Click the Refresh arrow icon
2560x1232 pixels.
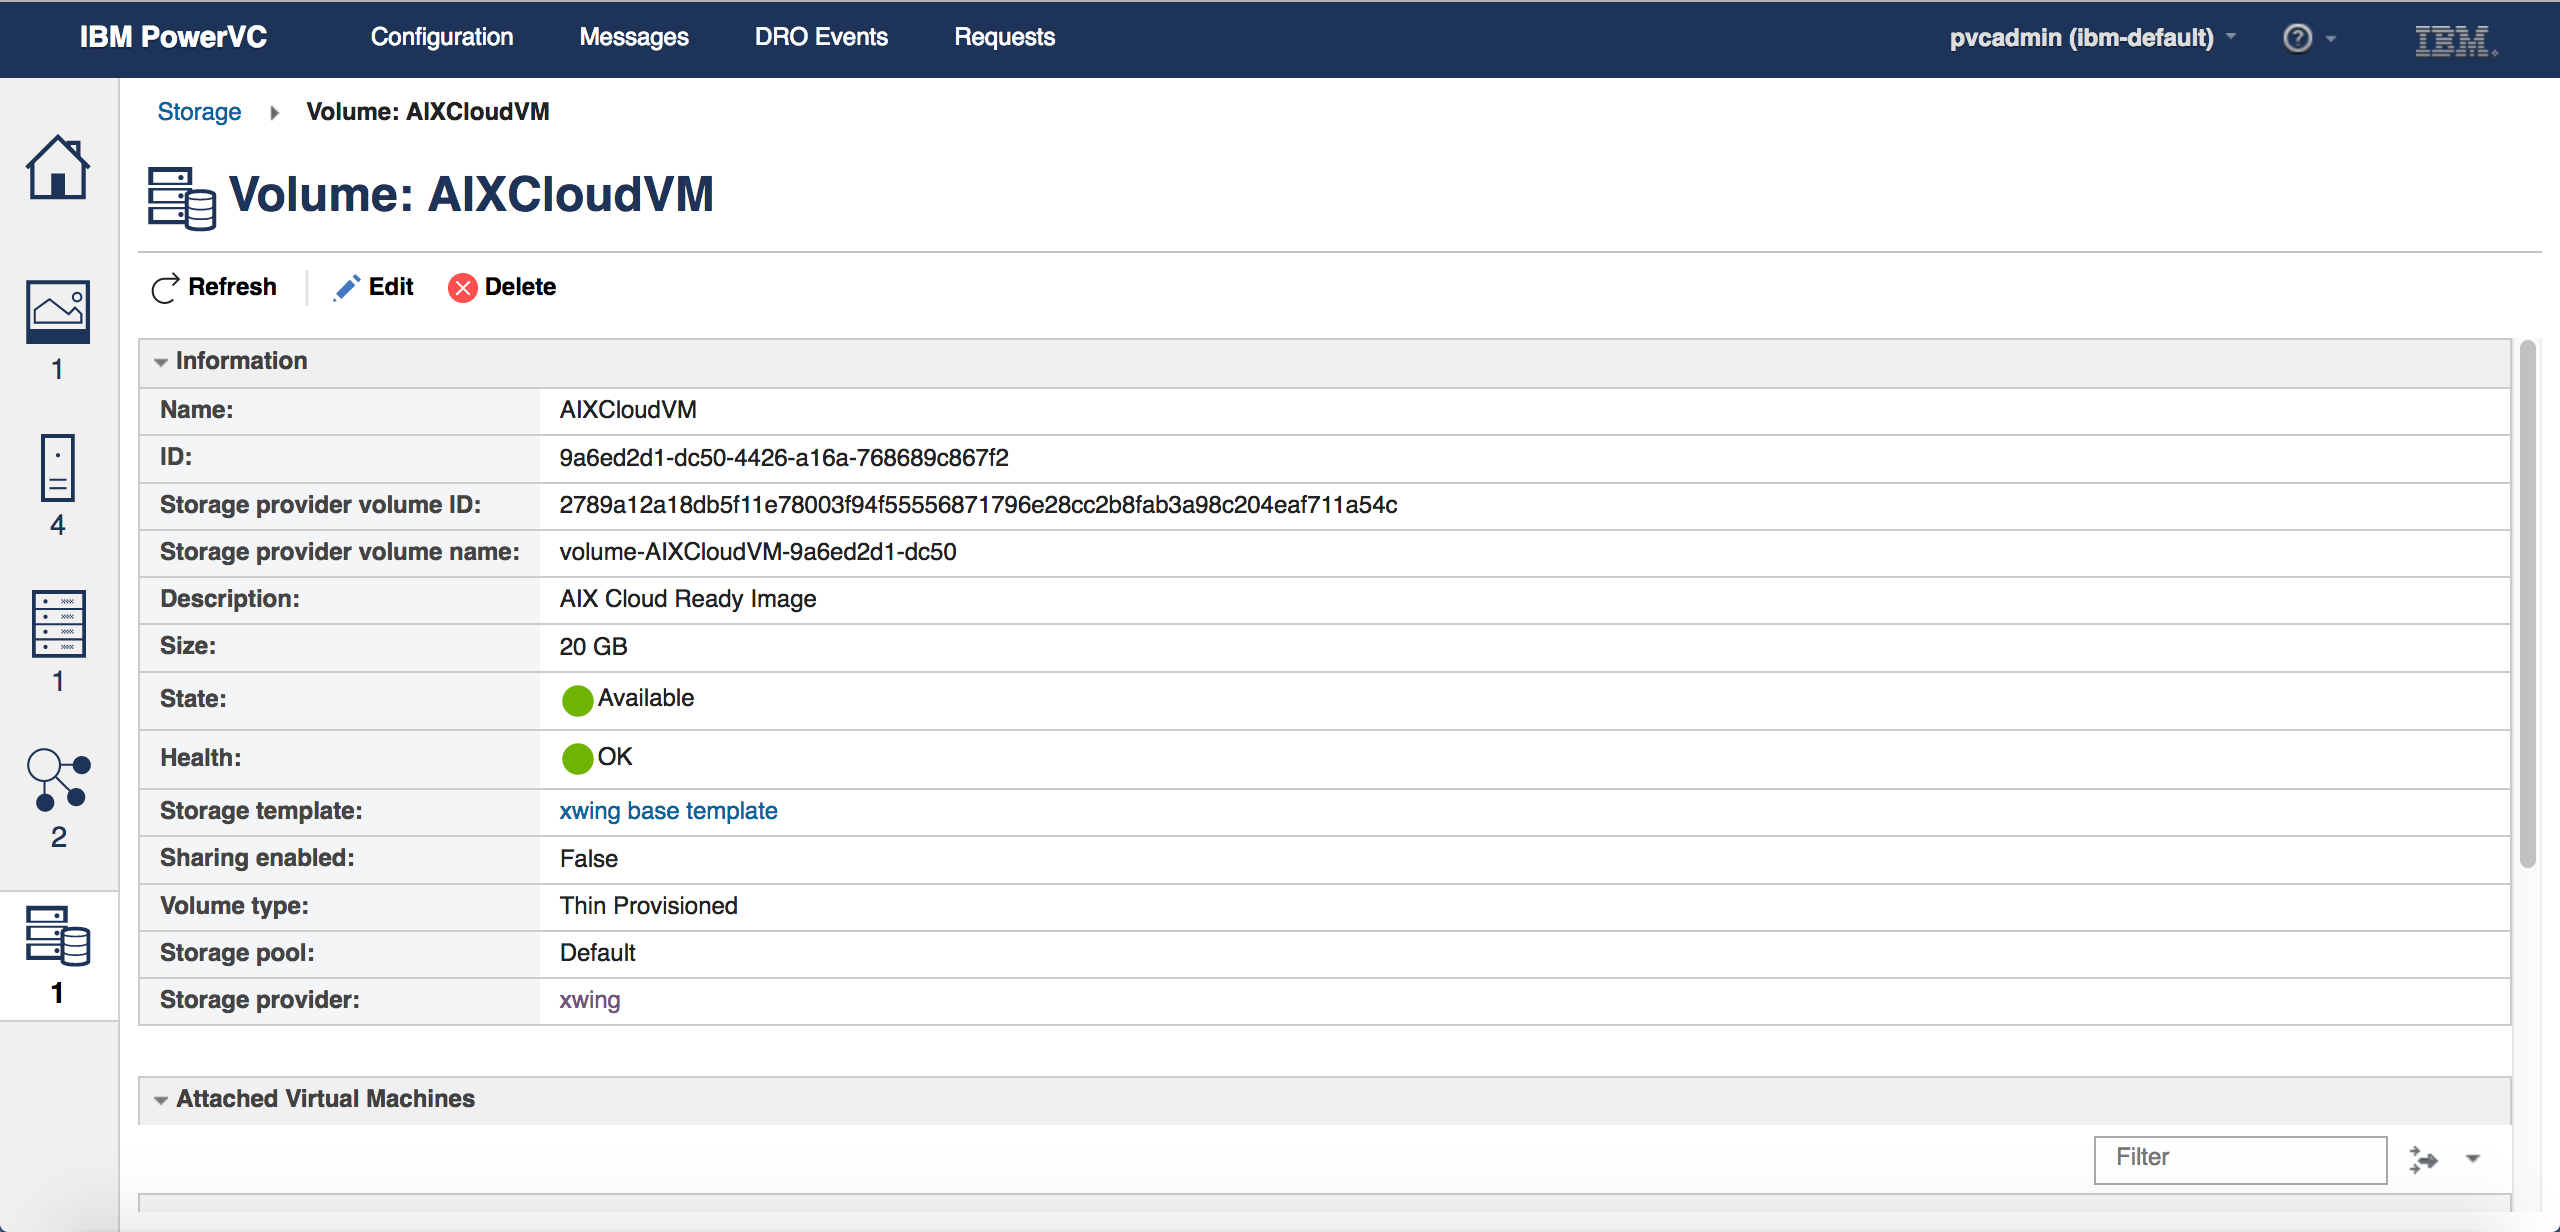(x=165, y=288)
